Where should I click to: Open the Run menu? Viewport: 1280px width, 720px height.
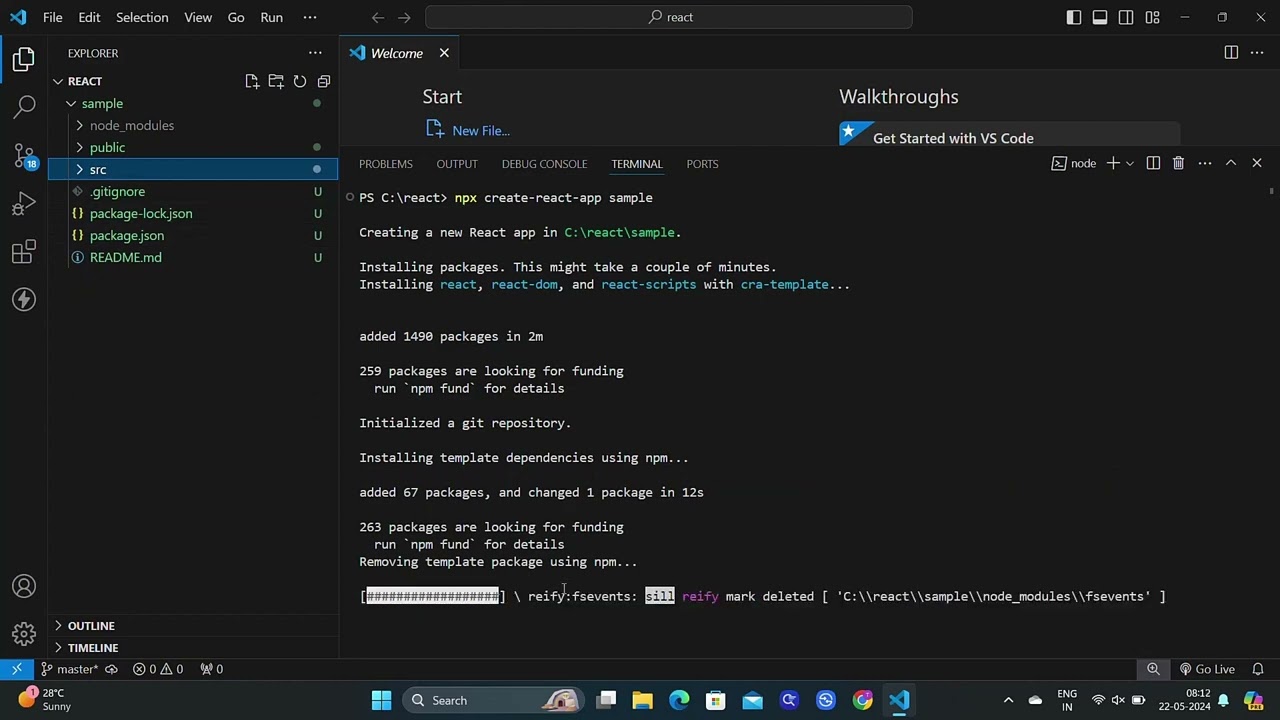271,17
